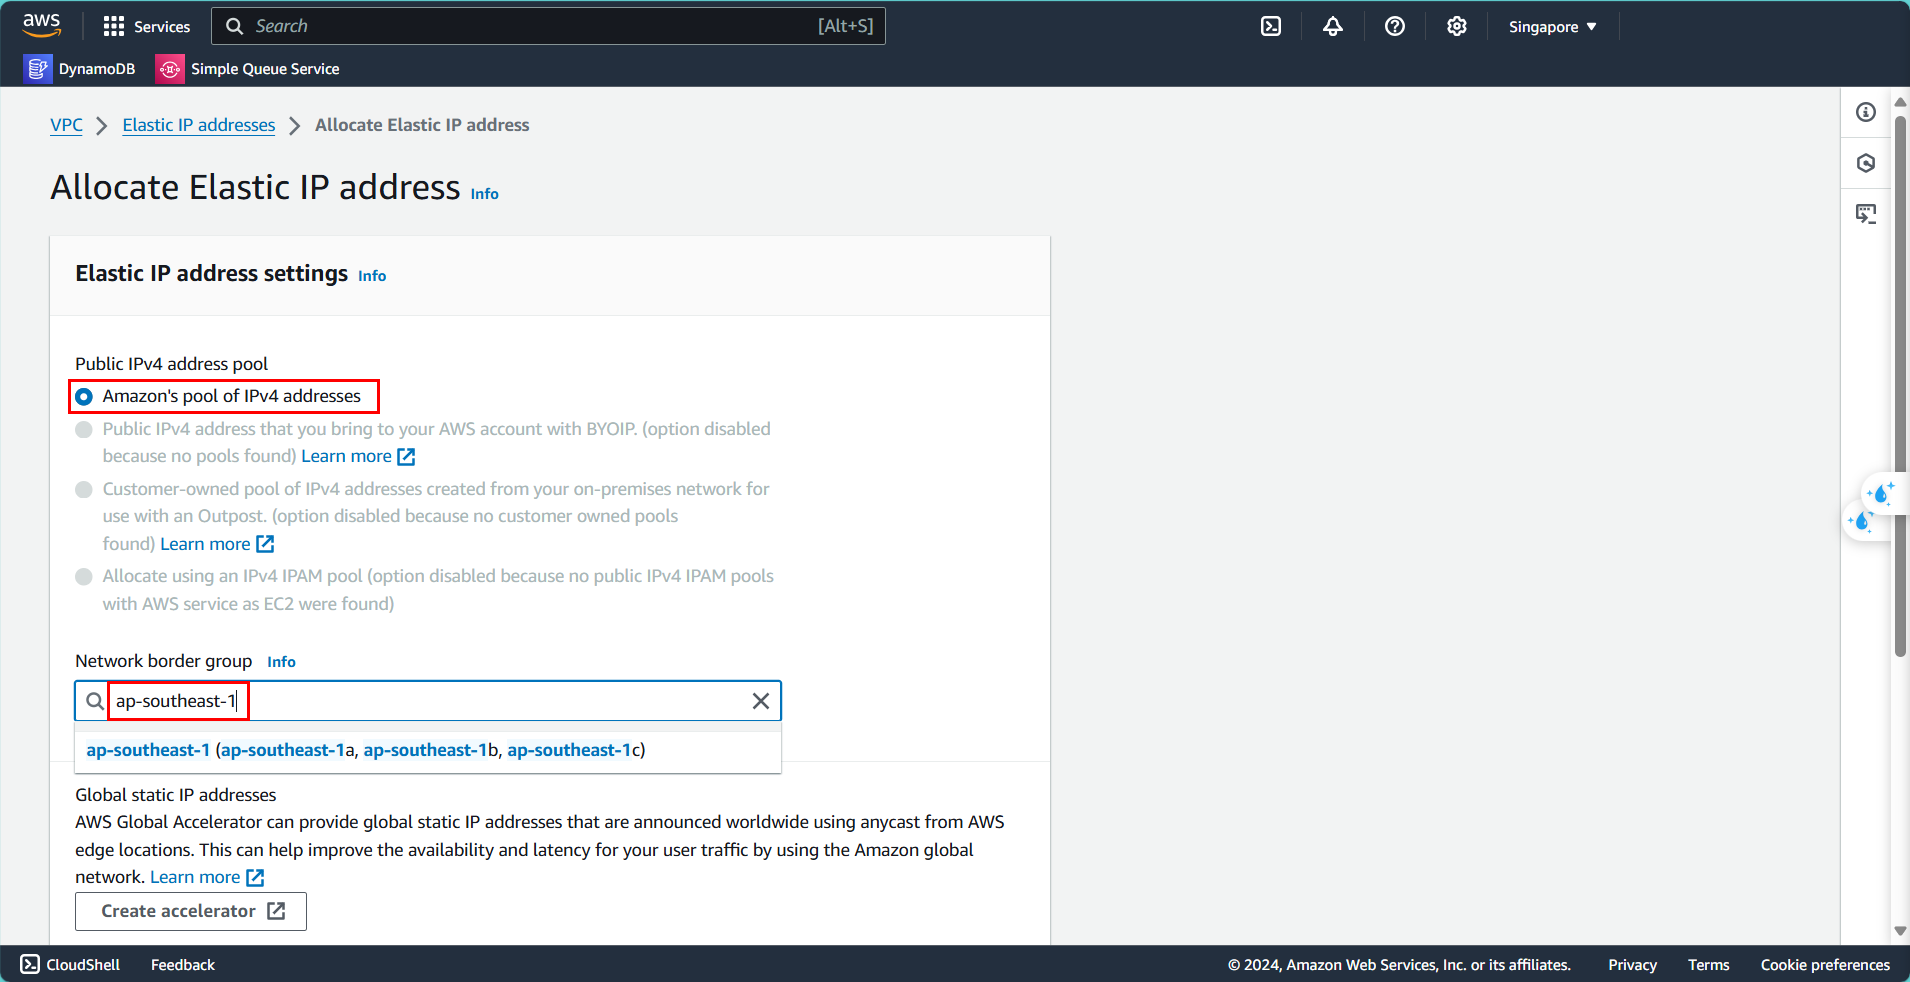1910x982 pixels.
Task: Open settings gear in top bar
Action: pyautogui.click(x=1457, y=26)
